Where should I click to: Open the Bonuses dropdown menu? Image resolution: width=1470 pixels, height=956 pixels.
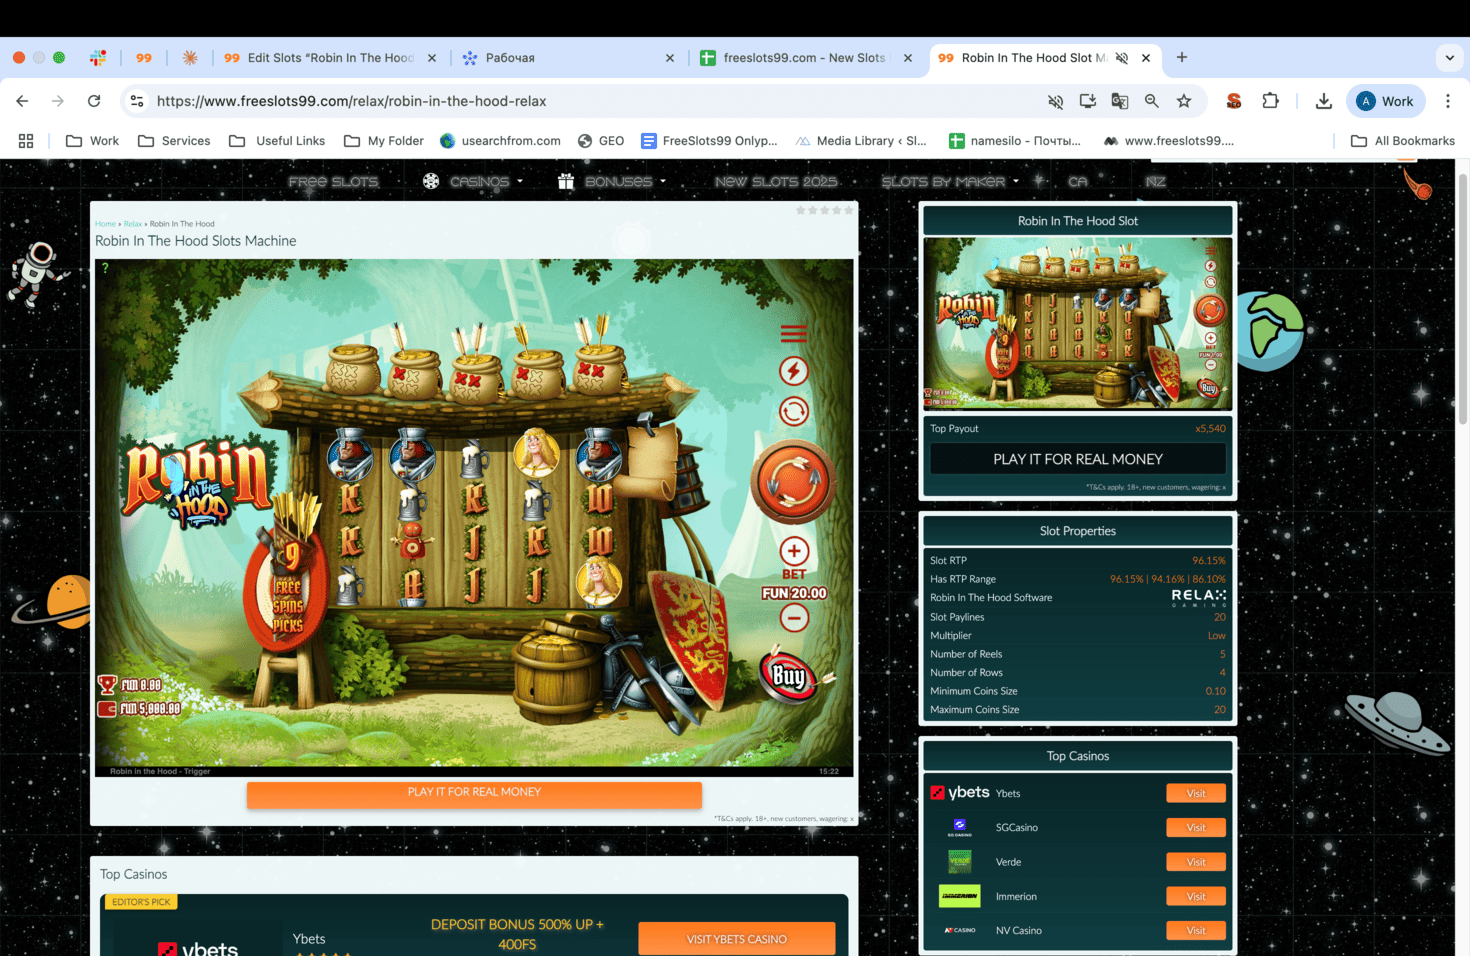point(622,181)
